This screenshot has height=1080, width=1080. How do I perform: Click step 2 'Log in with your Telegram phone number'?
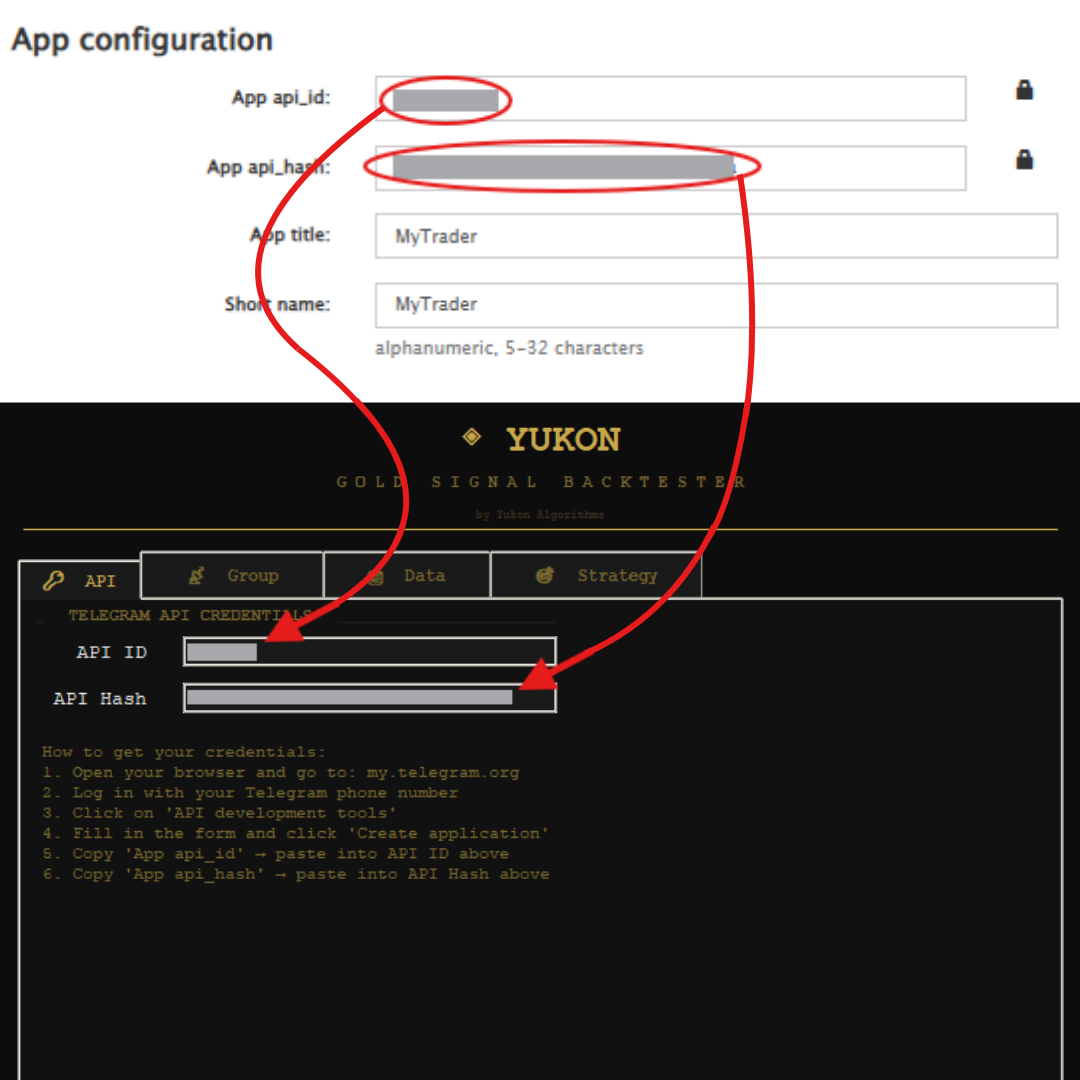[x=250, y=793]
